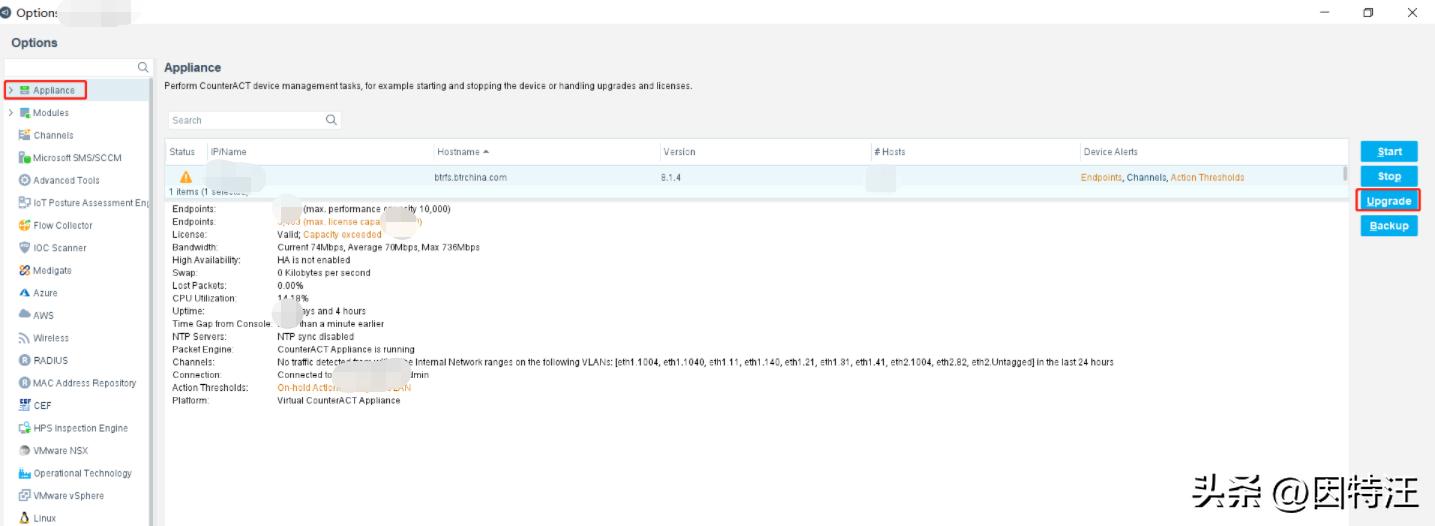This screenshot has height=526, width=1435.
Task: Click the Stop button
Action: [1389, 176]
